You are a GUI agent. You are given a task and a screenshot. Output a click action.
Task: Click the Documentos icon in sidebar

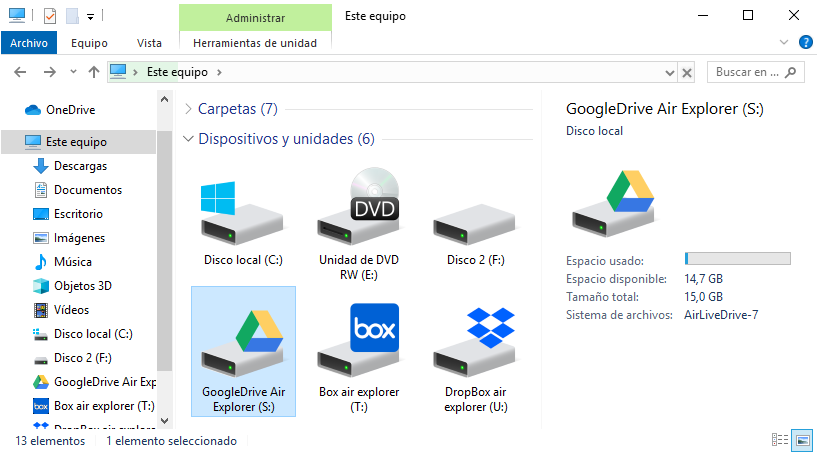click(41, 190)
